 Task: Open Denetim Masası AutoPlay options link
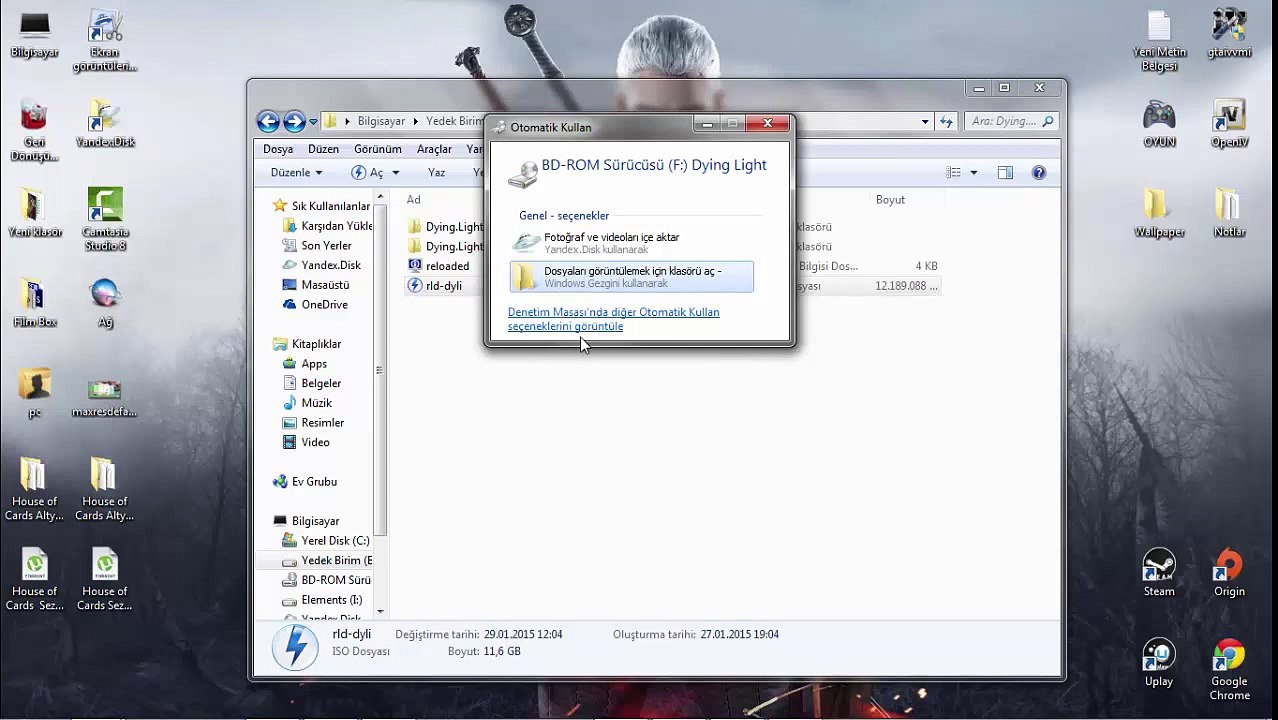click(x=613, y=319)
